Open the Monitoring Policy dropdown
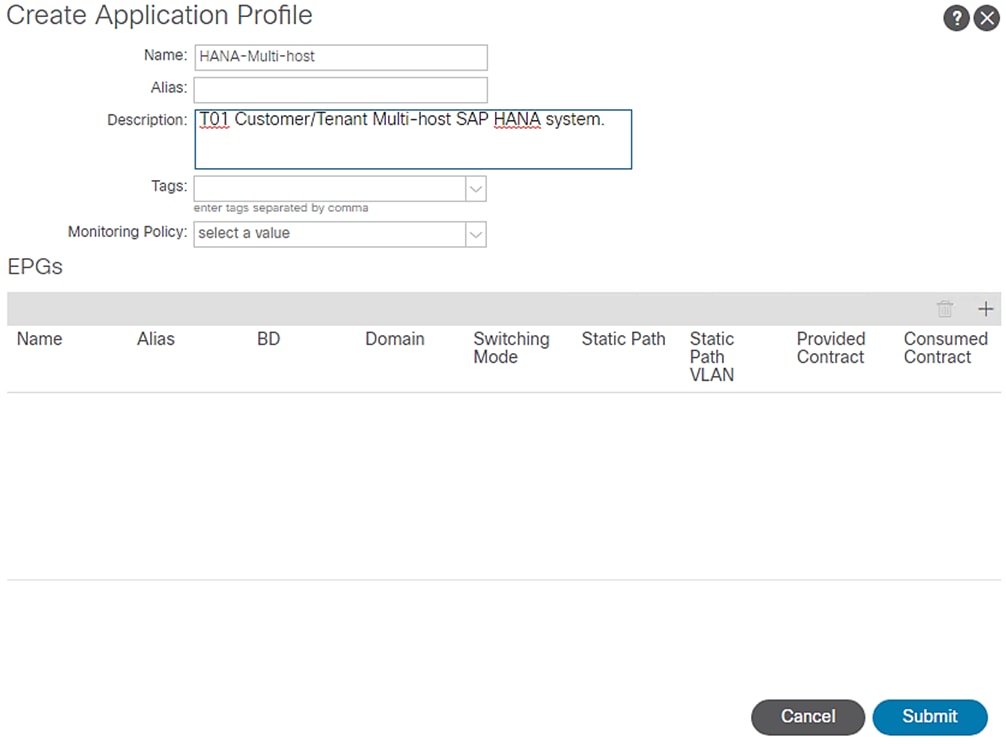The height and width of the screenshot is (744, 1006). (476, 234)
